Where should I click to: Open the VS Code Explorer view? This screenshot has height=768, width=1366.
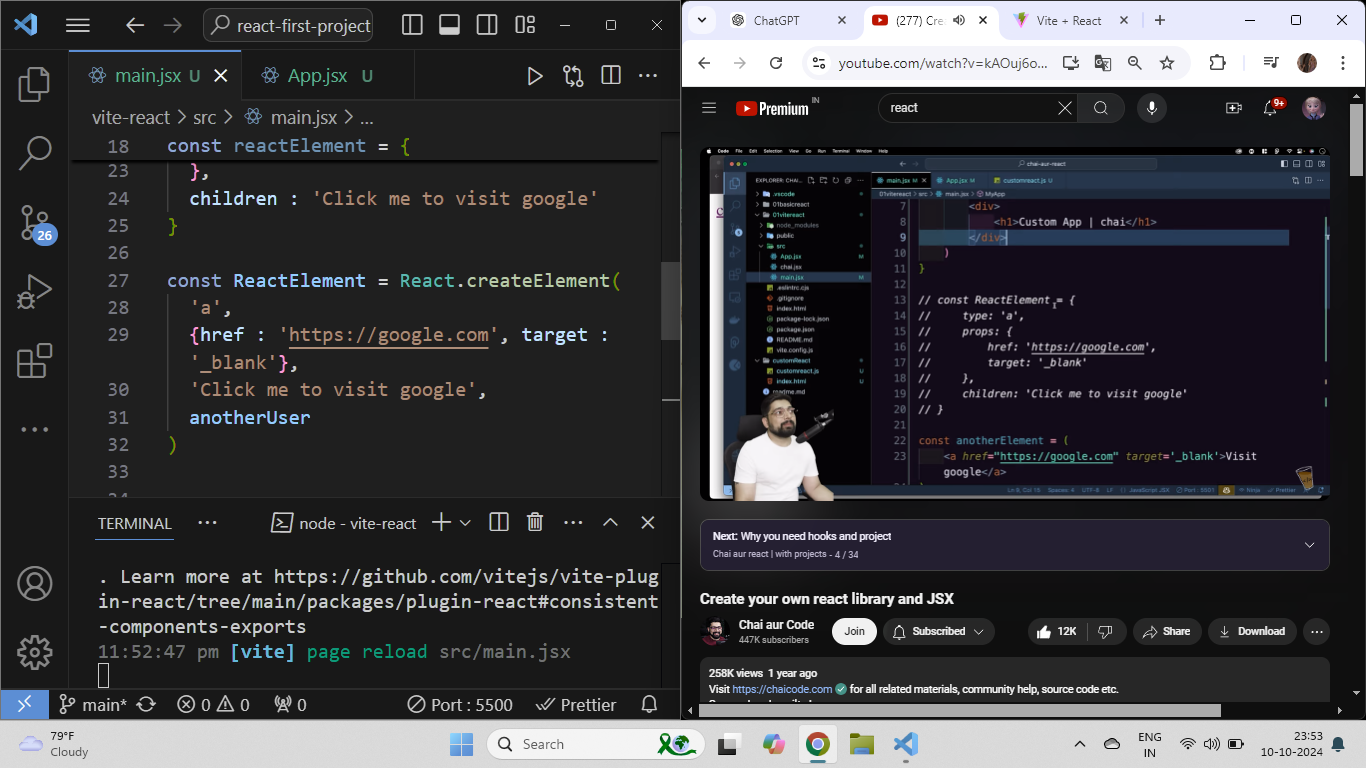pyautogui.click(x=35, y=85)
